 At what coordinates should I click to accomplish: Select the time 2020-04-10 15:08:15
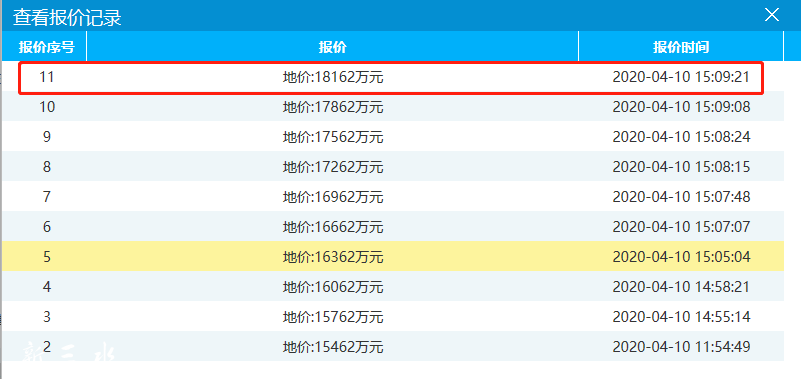[x=681, y=167]
